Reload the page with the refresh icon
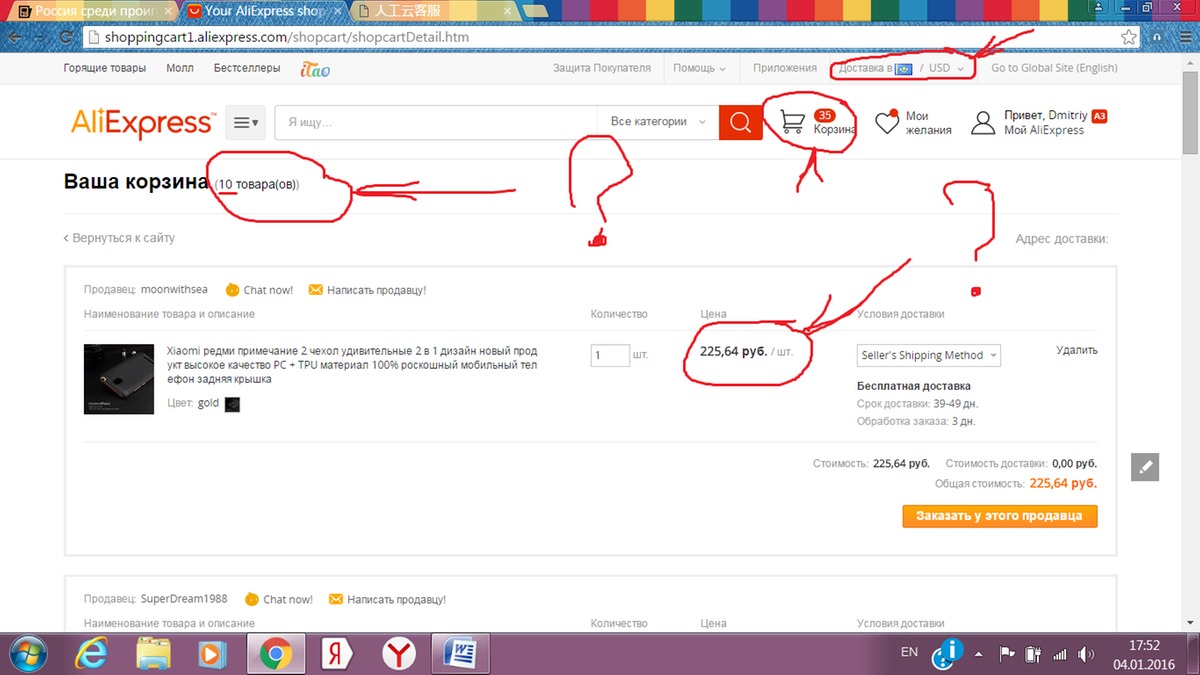 66,37
